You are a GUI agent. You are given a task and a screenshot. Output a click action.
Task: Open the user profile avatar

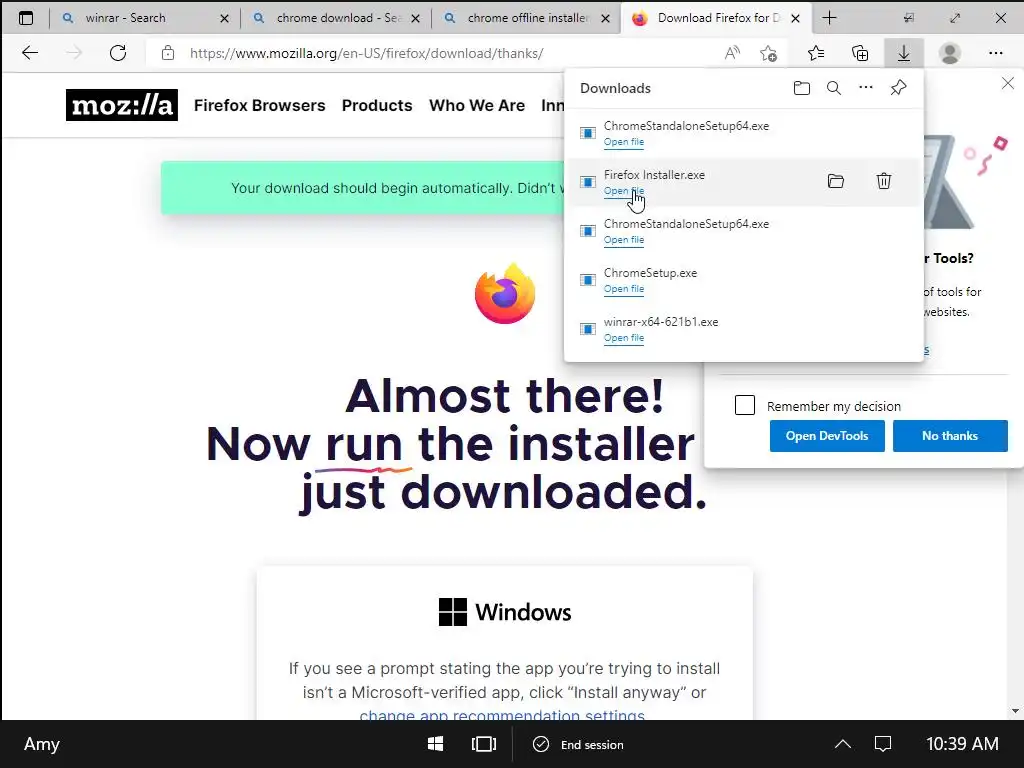click(950, 53)
